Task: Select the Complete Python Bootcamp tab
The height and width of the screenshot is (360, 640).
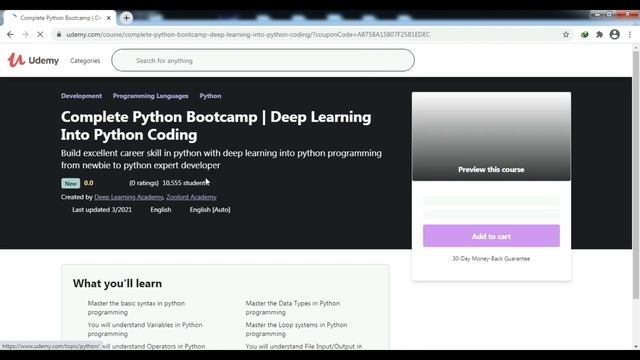Action: 60,18
